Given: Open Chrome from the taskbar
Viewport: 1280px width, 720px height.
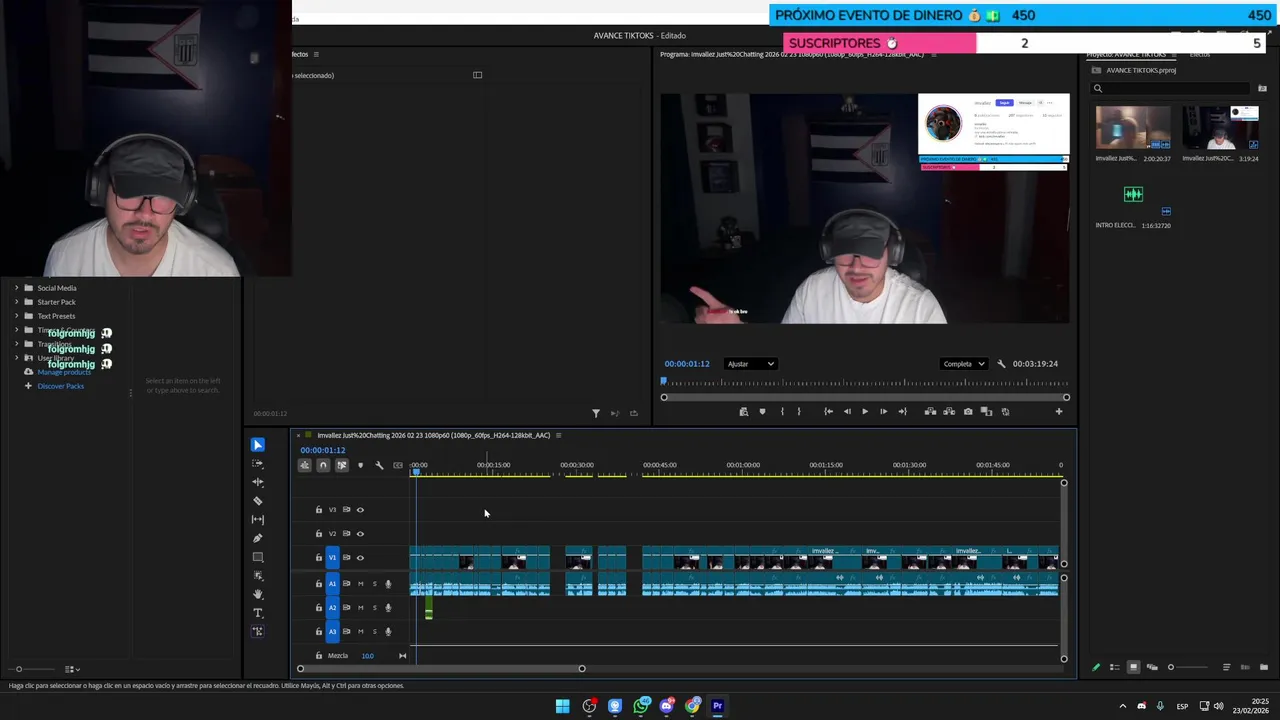Looking at the screenshot, I should (692, 706).
